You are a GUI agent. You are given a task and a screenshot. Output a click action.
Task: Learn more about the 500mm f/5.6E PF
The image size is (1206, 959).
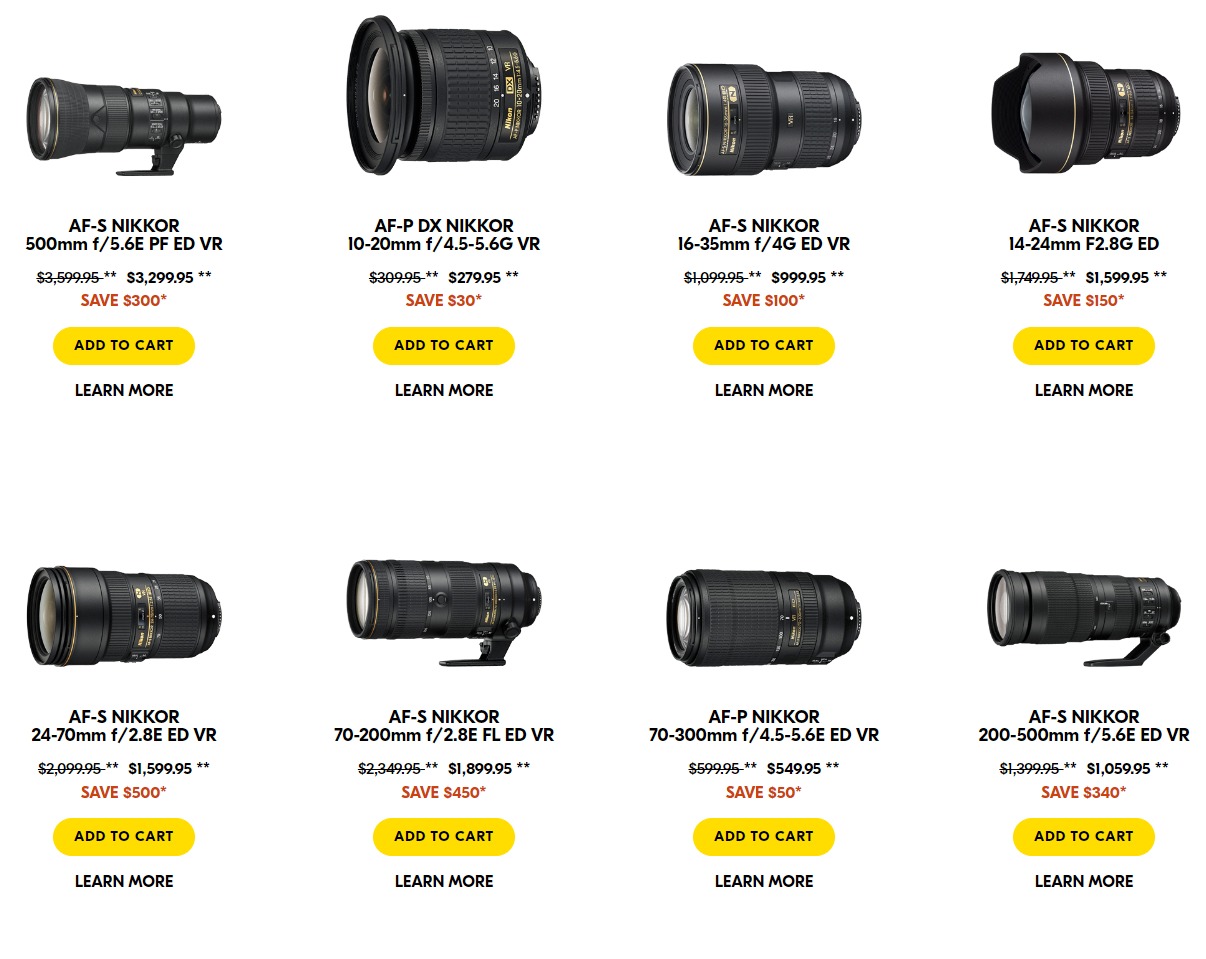pyautogui.click(x=124, y=390)
